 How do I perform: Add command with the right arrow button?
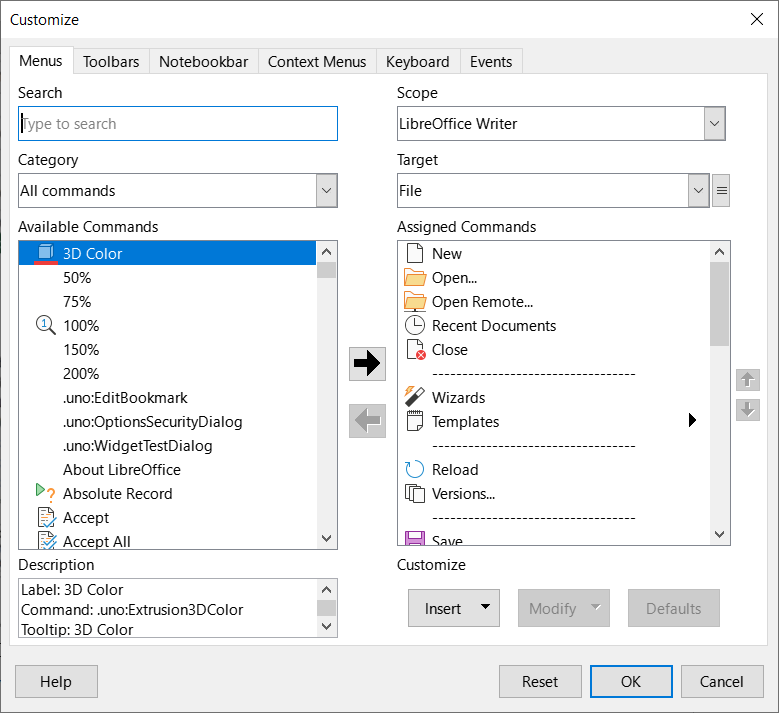coord(367,364)
